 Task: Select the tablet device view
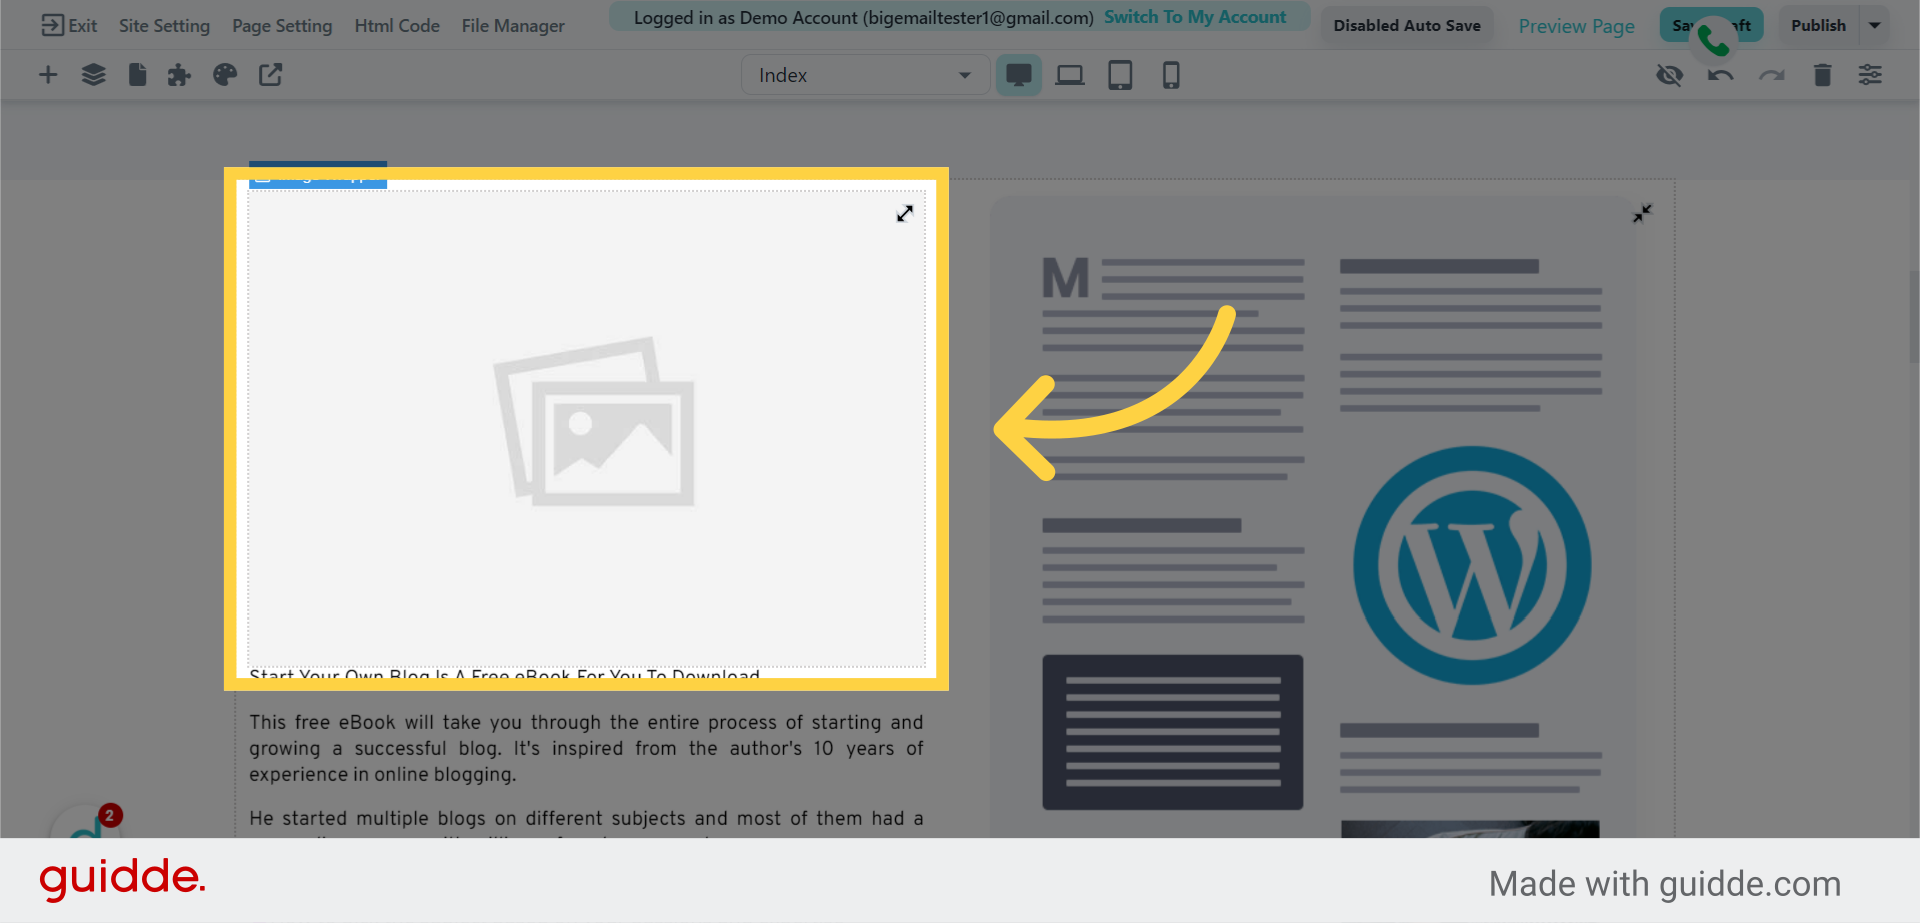1120,75
